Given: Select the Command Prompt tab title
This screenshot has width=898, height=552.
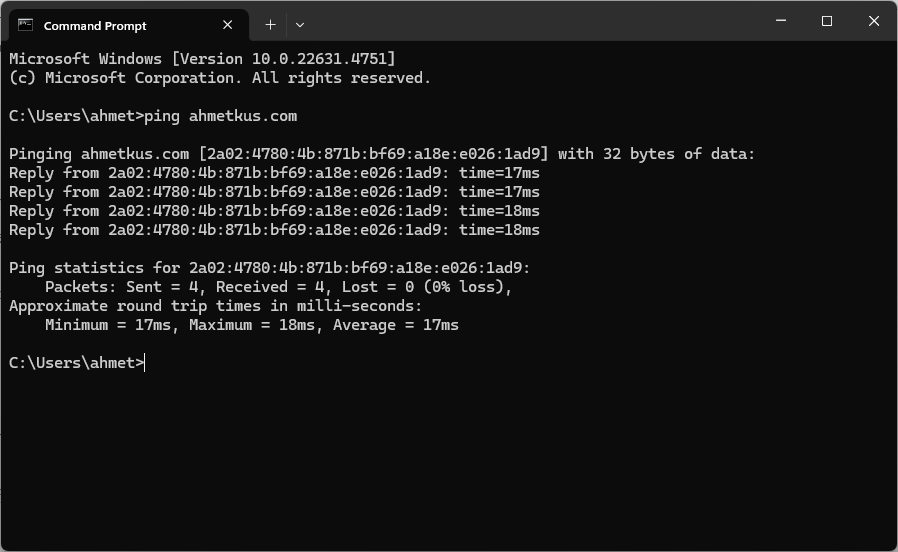Looking at the screenshot, I should coord(95,26).
